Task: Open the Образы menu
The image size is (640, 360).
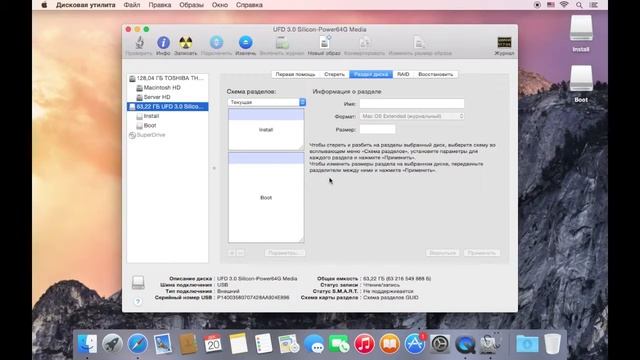Action: (x=191, y=5)
